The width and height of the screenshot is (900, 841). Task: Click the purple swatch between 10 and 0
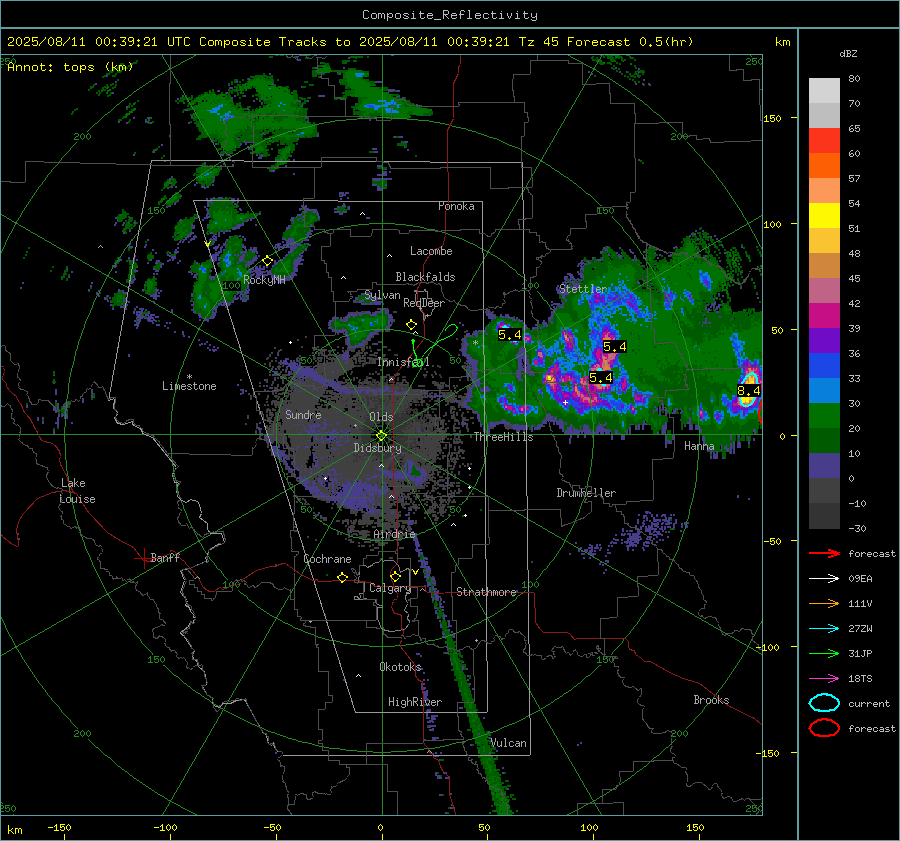coord(824,466)
